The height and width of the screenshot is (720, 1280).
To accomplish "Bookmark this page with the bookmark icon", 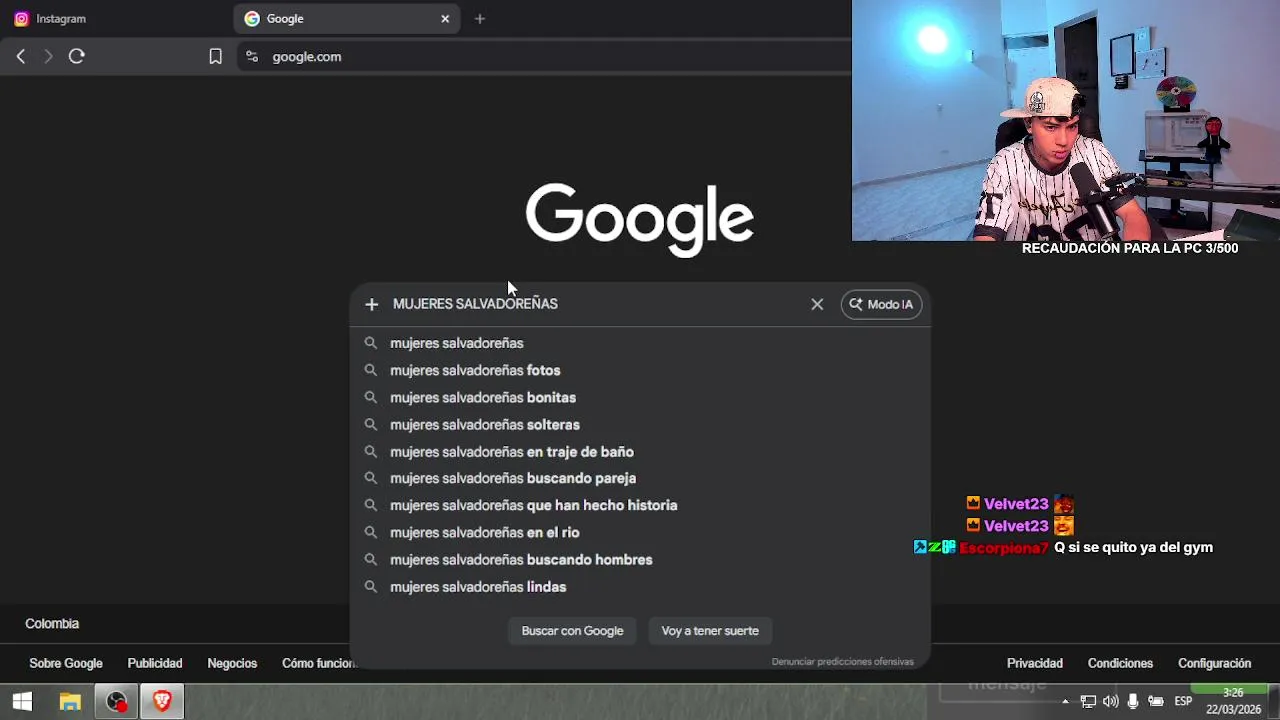I will click(215, 57).
